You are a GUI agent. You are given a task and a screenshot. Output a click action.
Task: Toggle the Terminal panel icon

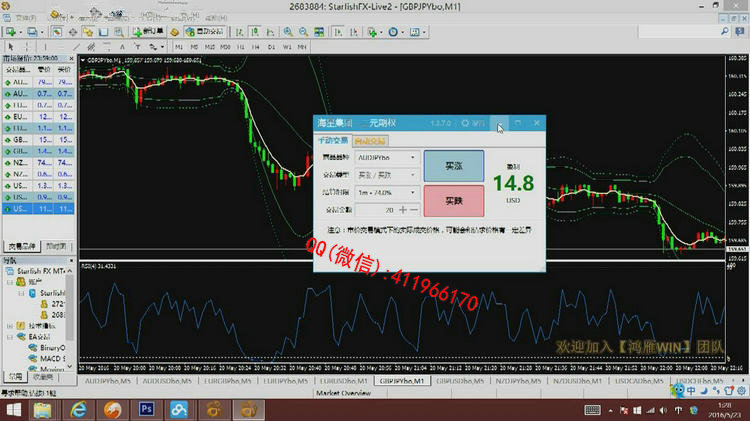point(103,32)
